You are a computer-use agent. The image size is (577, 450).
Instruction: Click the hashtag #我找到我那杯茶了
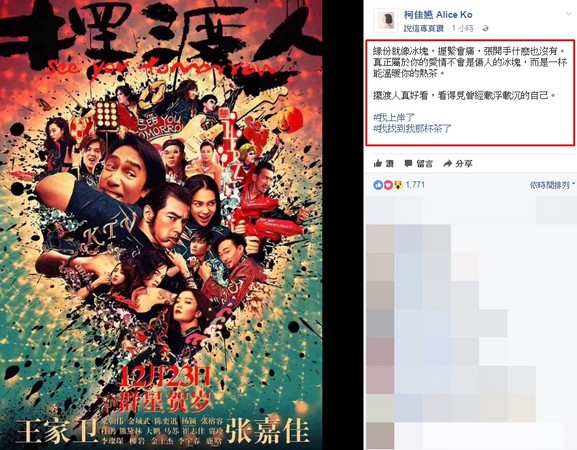412,128
